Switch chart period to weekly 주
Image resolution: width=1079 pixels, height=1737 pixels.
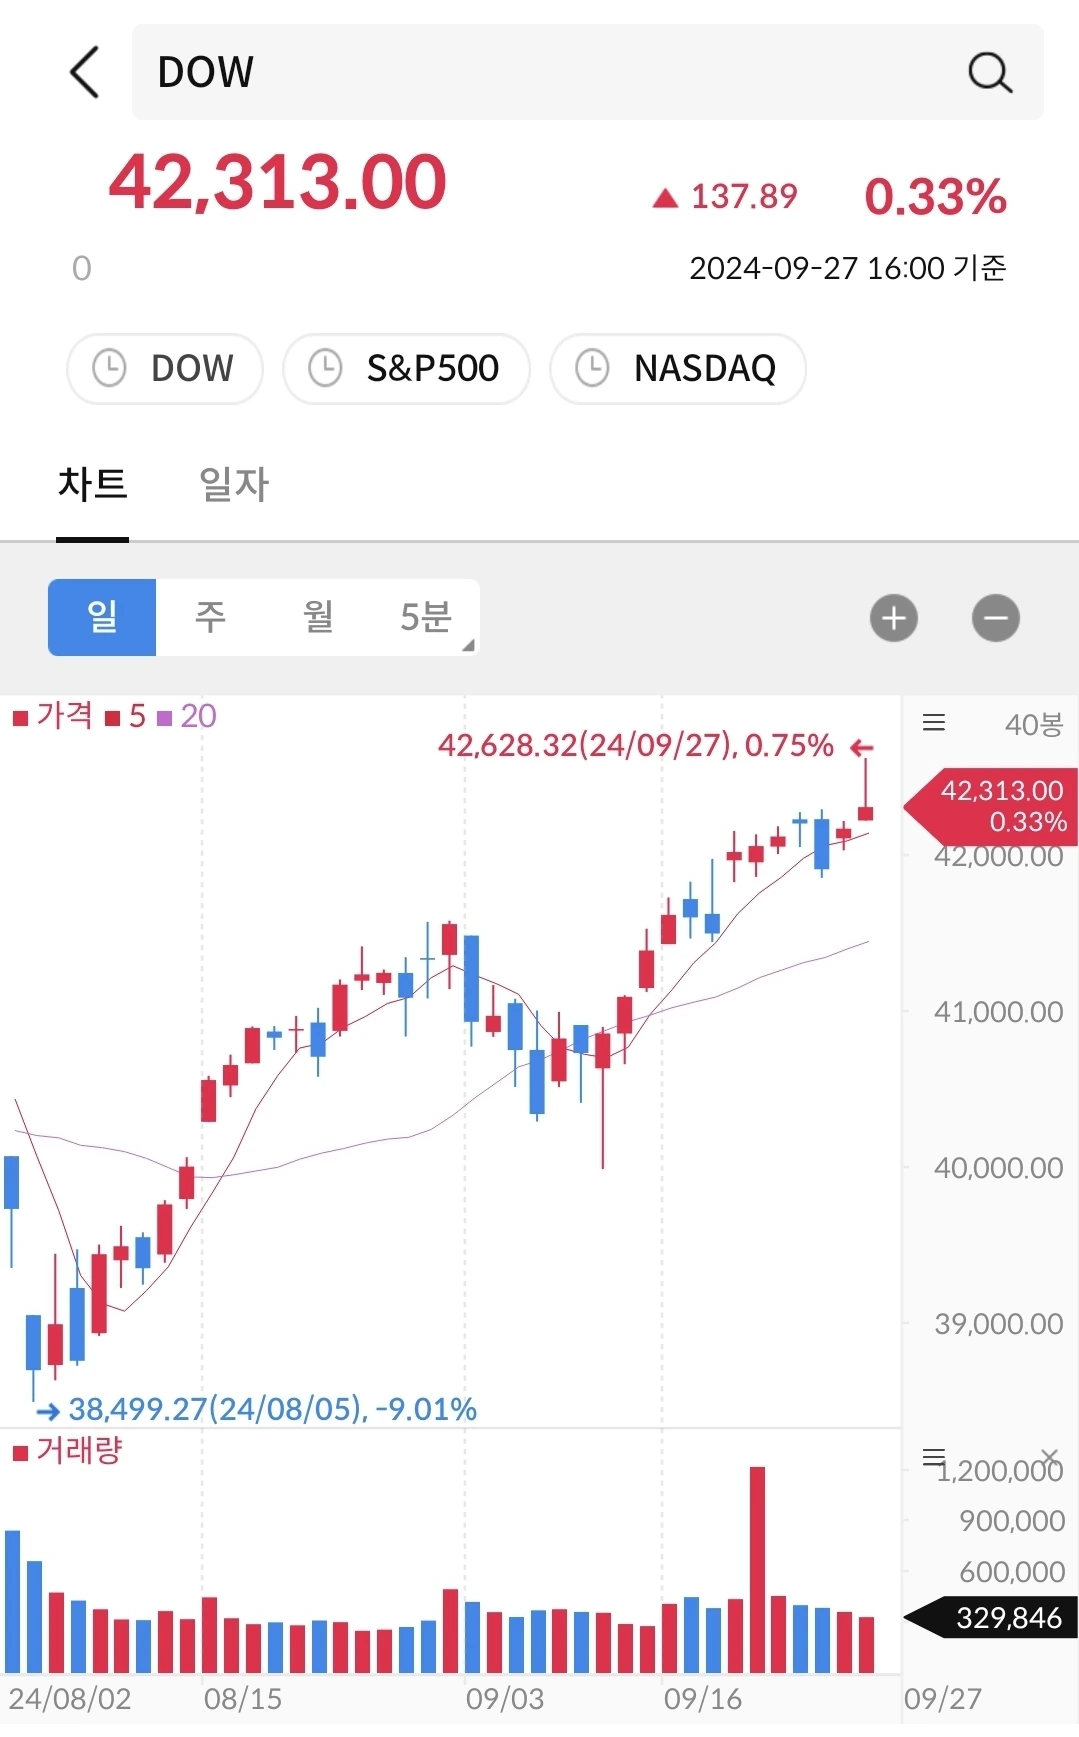pos(210,617)
